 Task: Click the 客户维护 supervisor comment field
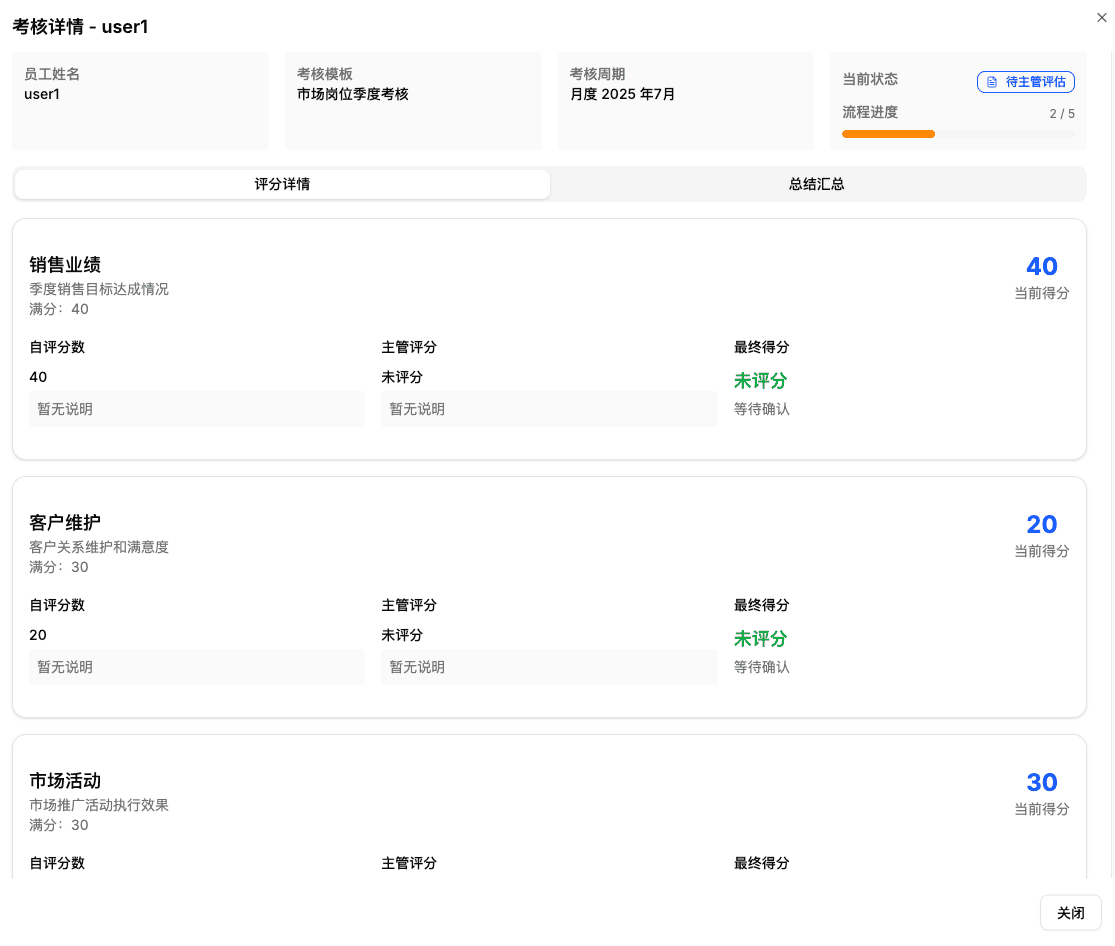tap(549, 666)
